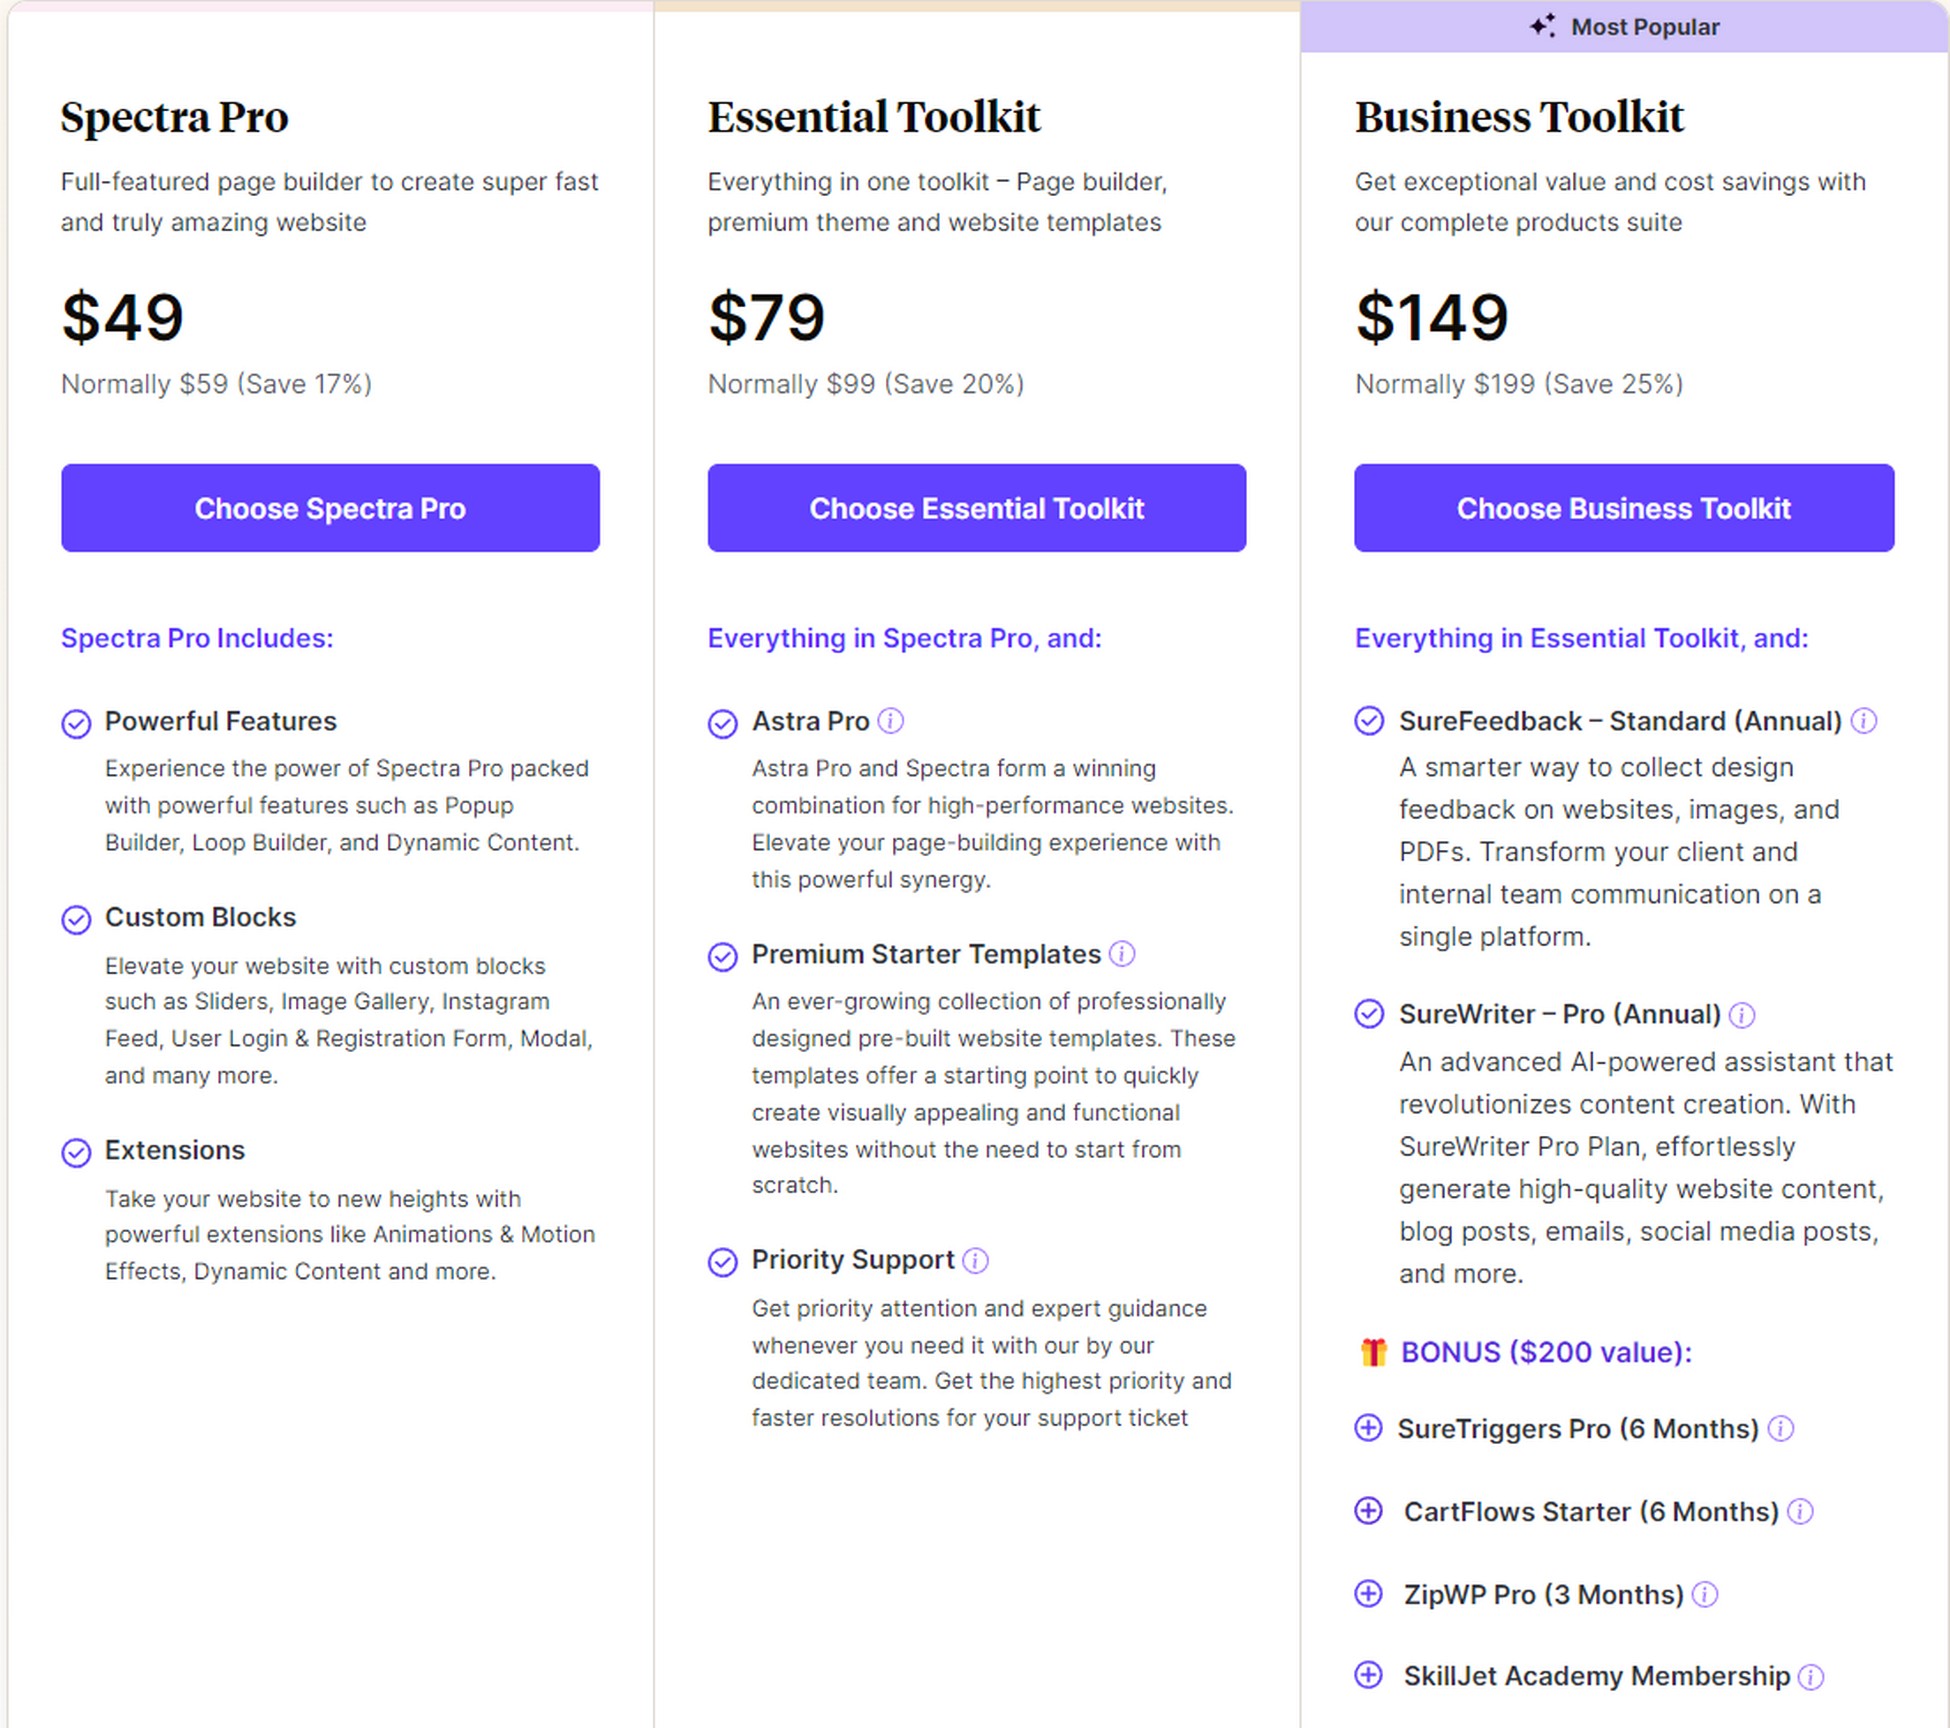Click the info icon for SkillJet Academy Membership
Image resolution: width=1950 pixels, height=1728 pixels.
coord(1811,1676)
